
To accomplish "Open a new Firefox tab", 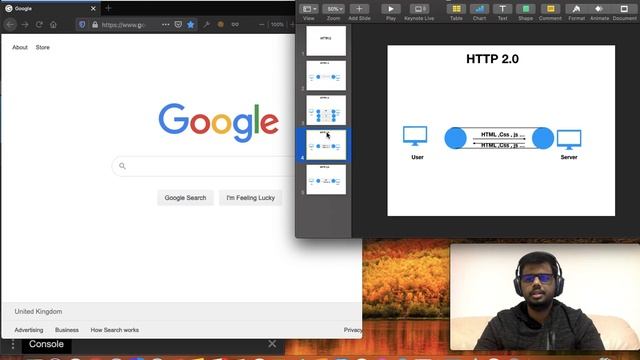I will coord(108,8).
